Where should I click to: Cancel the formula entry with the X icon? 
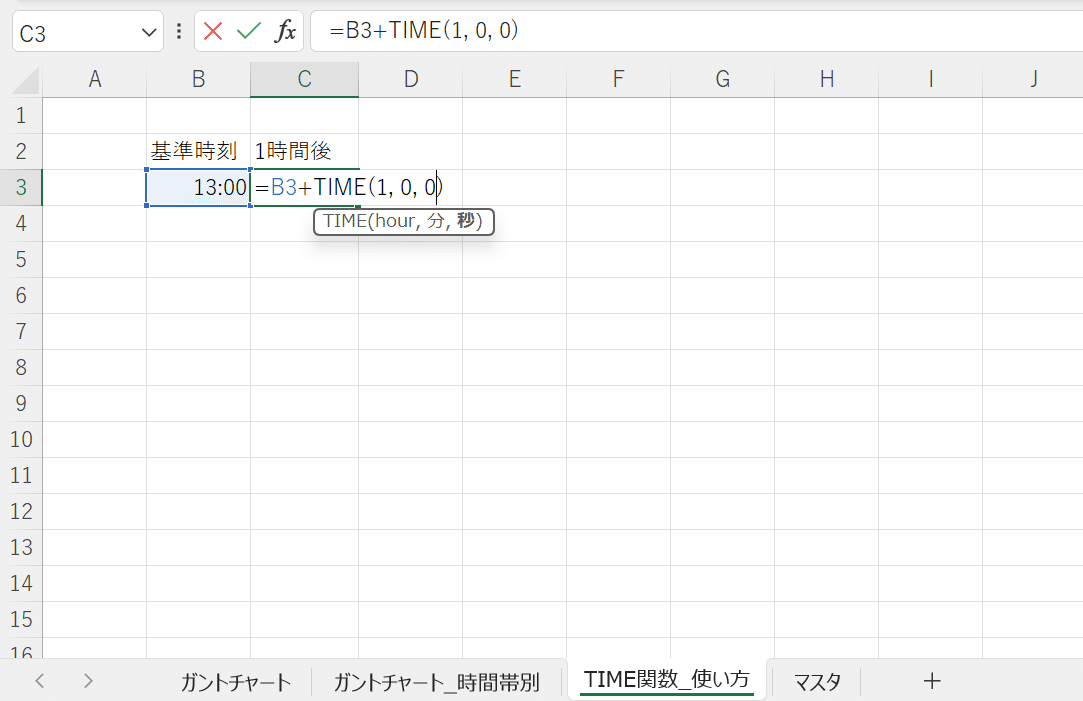tap(213, 31)
